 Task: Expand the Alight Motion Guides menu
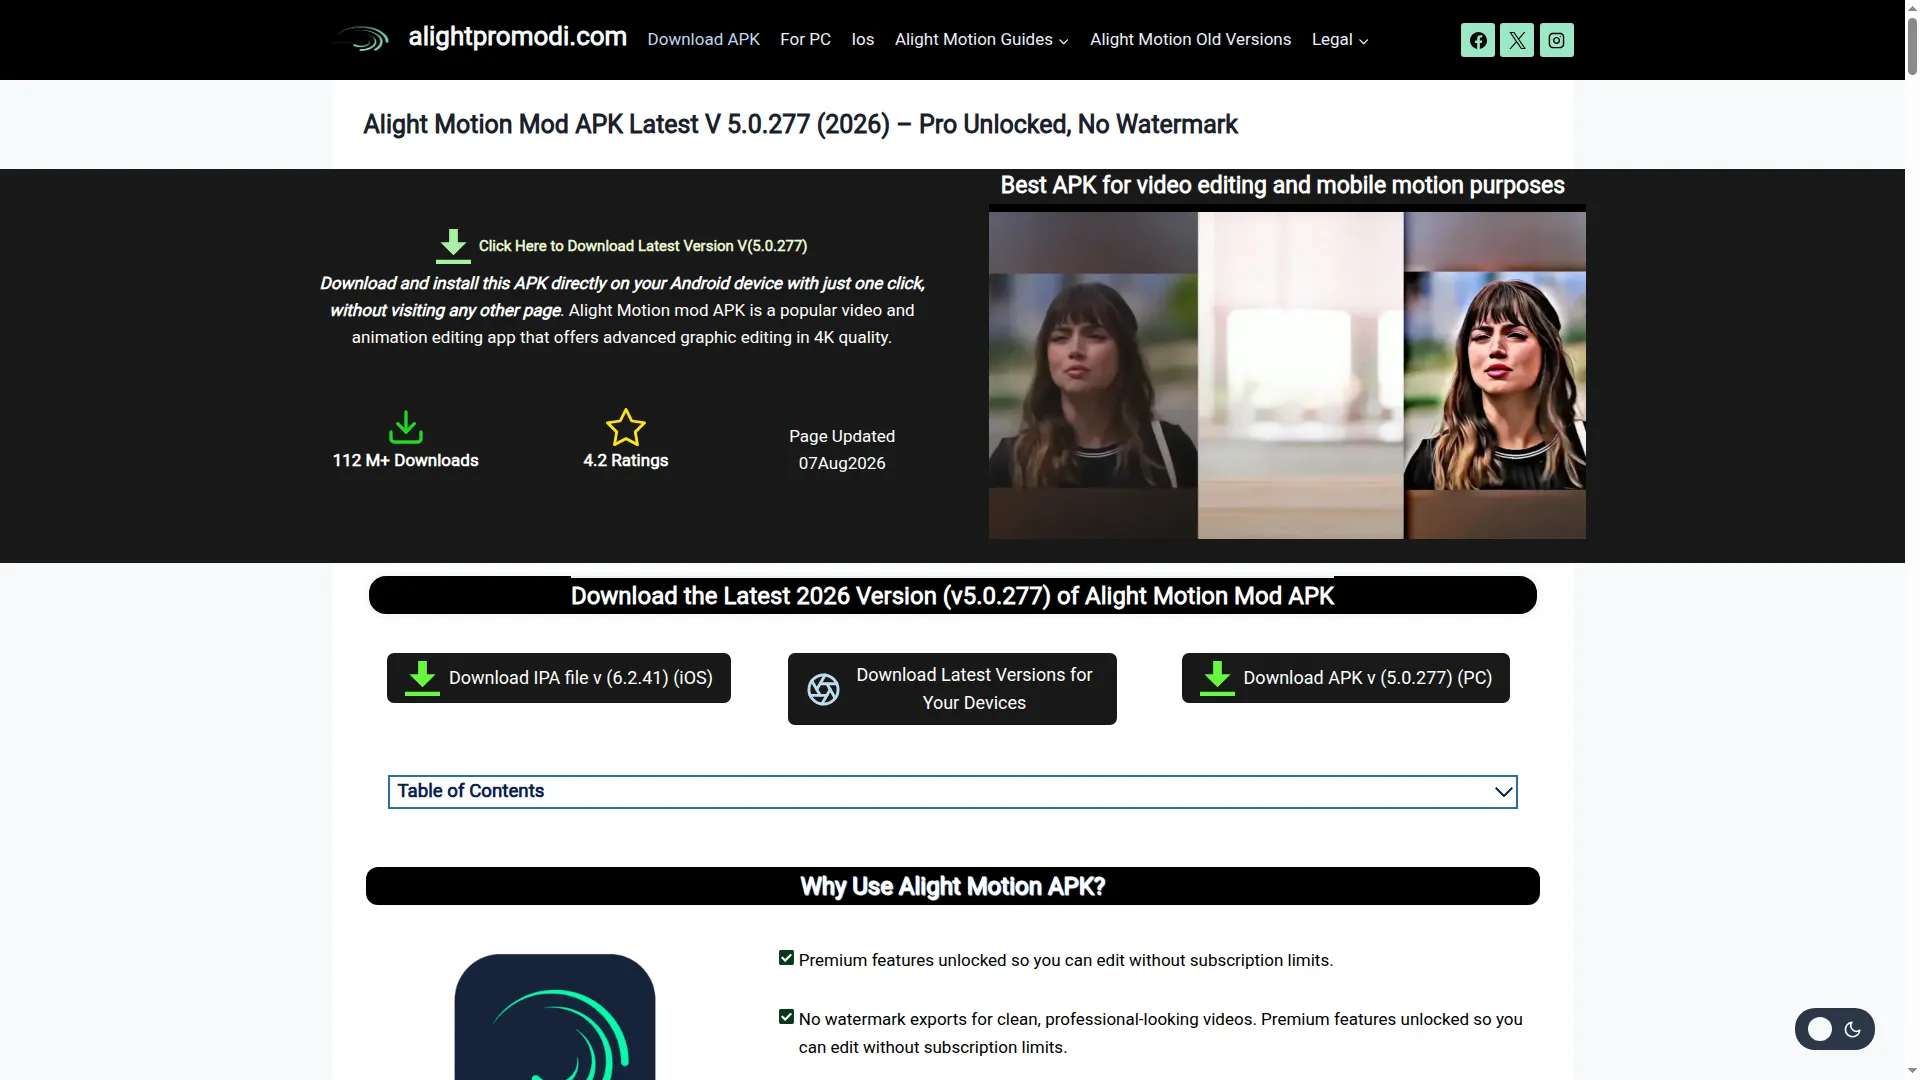click(x=982, y=40)
